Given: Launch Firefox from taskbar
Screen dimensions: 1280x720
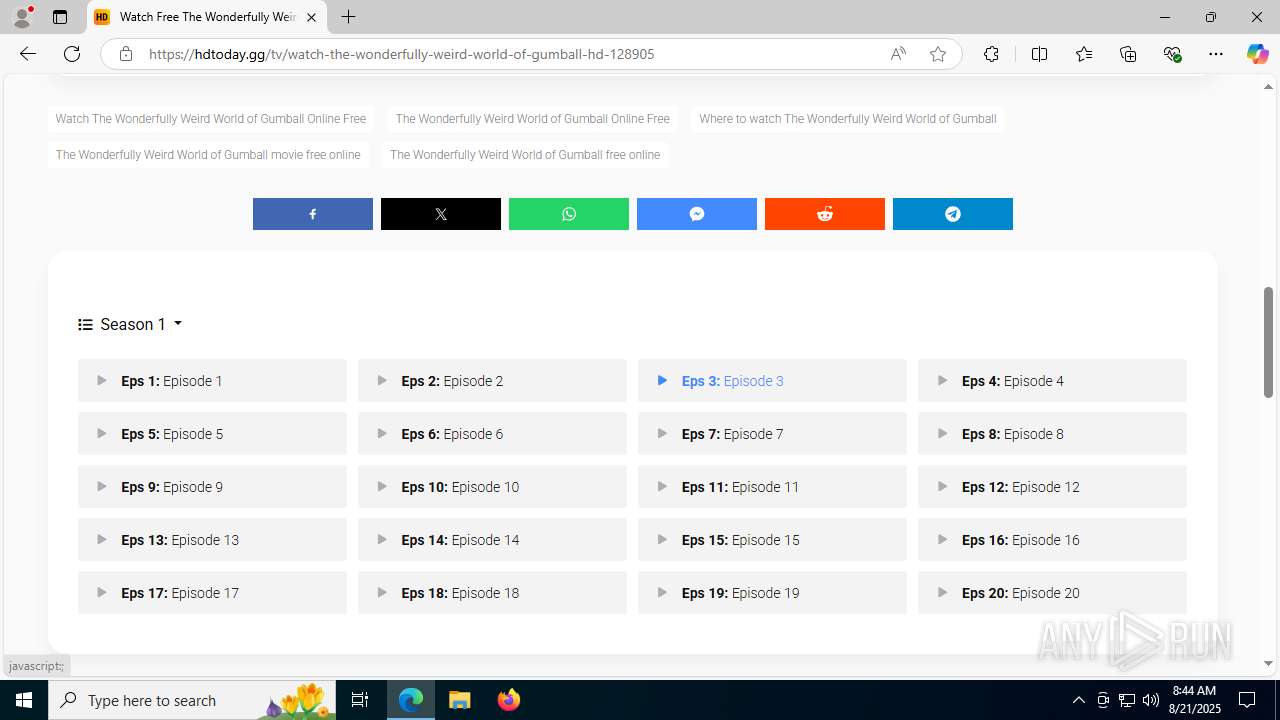Looking at the screenshot, I should [509, 700].
